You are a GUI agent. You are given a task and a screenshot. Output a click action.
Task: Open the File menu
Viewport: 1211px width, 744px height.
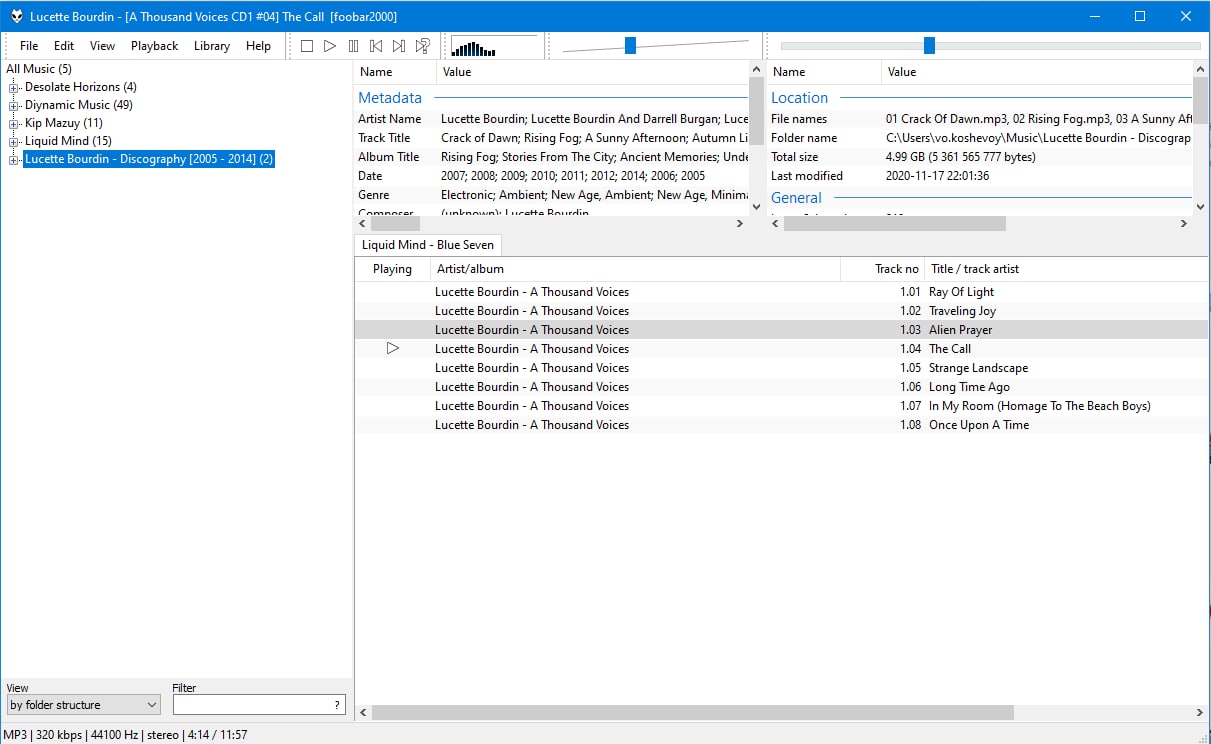(x=29, y=46)
